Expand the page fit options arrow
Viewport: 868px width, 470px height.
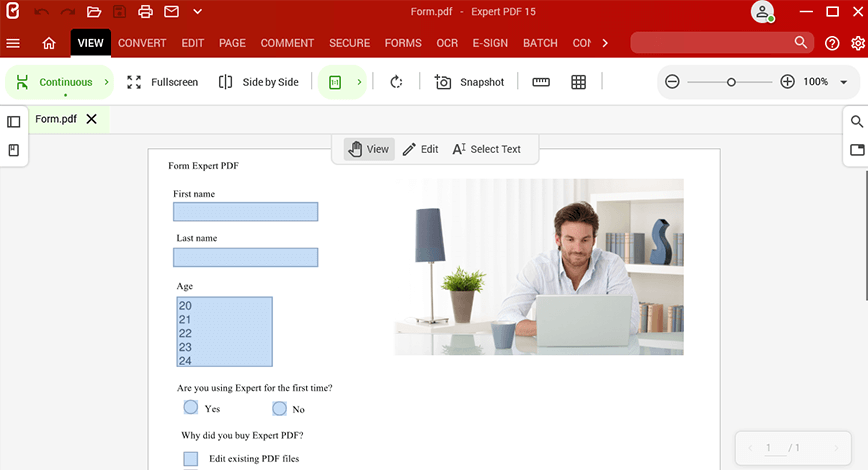359,82
